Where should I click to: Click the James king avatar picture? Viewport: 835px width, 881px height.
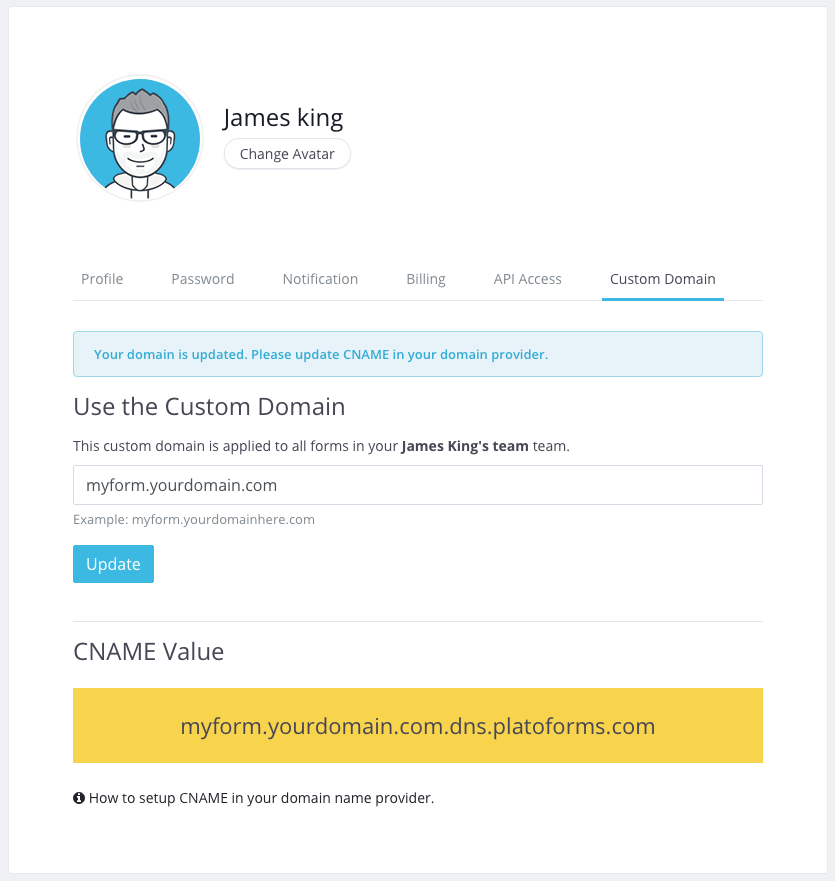[140, 138]
